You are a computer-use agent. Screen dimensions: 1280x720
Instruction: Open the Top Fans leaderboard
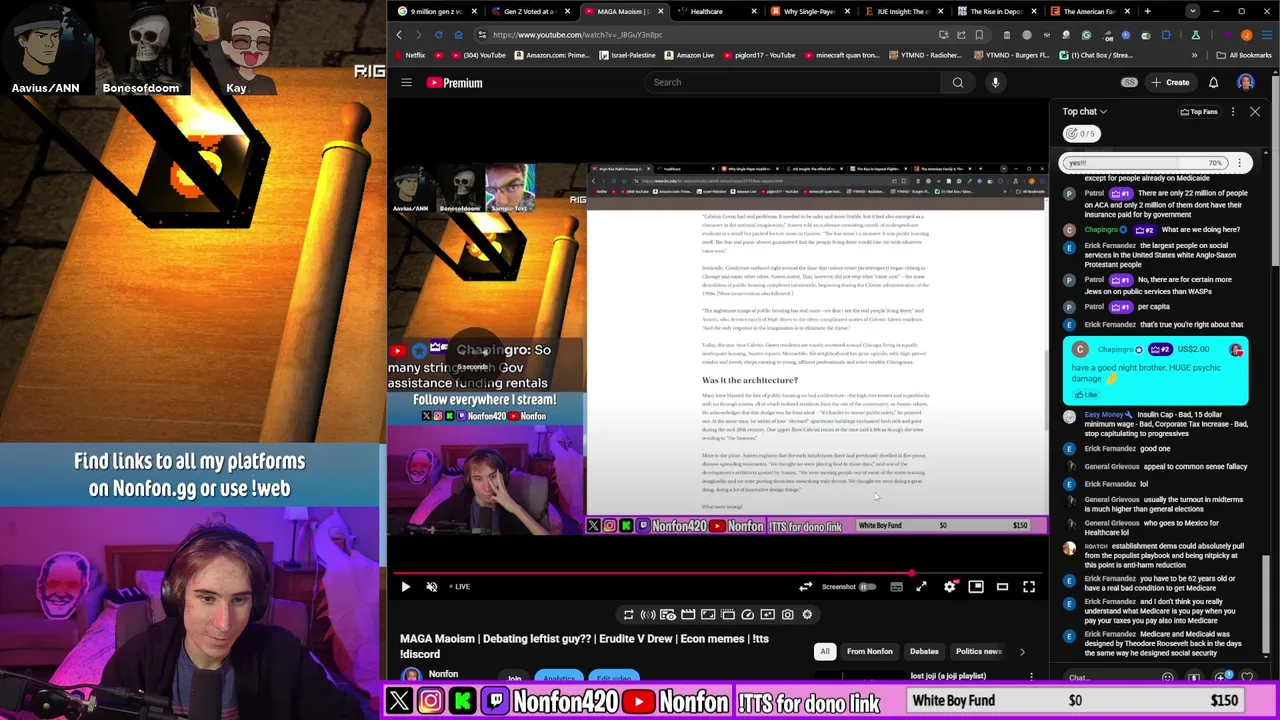(x=1199, y=112)
